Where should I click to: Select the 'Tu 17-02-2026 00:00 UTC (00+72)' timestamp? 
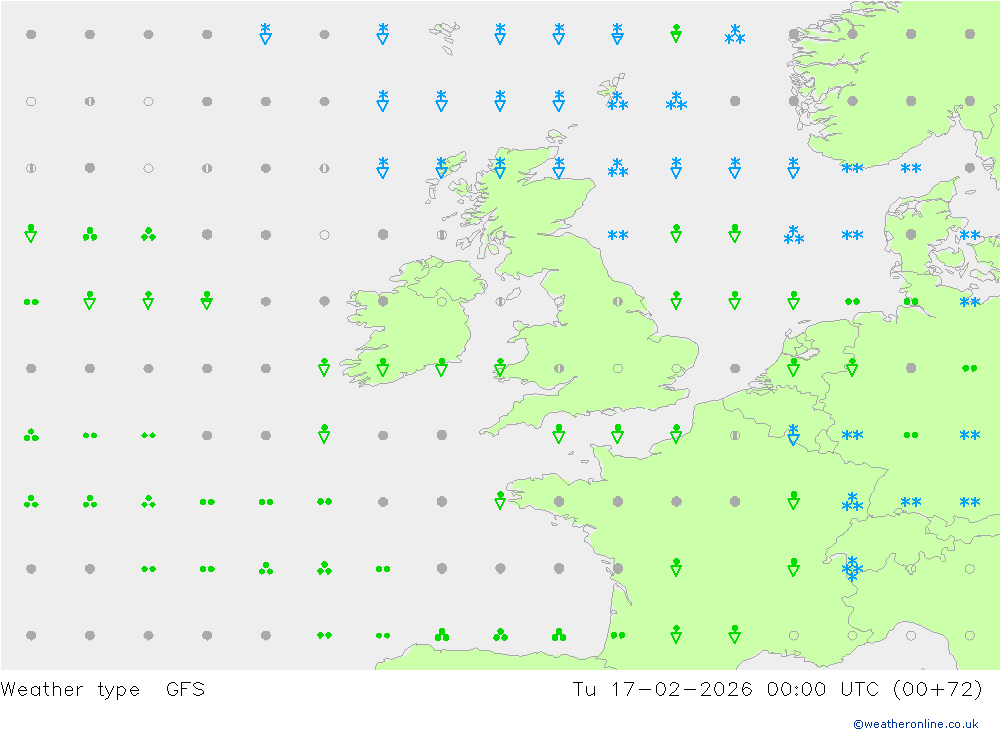(x=777, y=690)
